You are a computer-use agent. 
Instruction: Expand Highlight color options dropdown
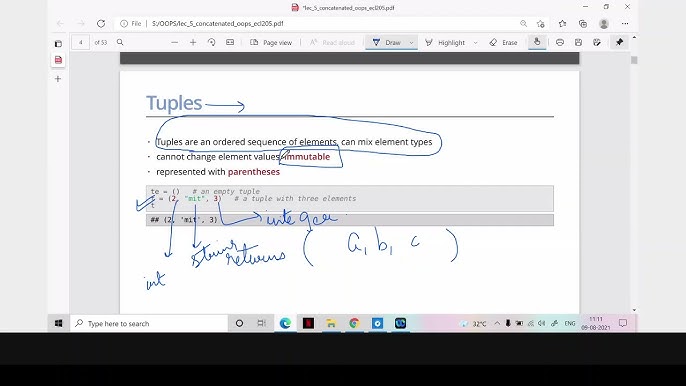(476, 42)
